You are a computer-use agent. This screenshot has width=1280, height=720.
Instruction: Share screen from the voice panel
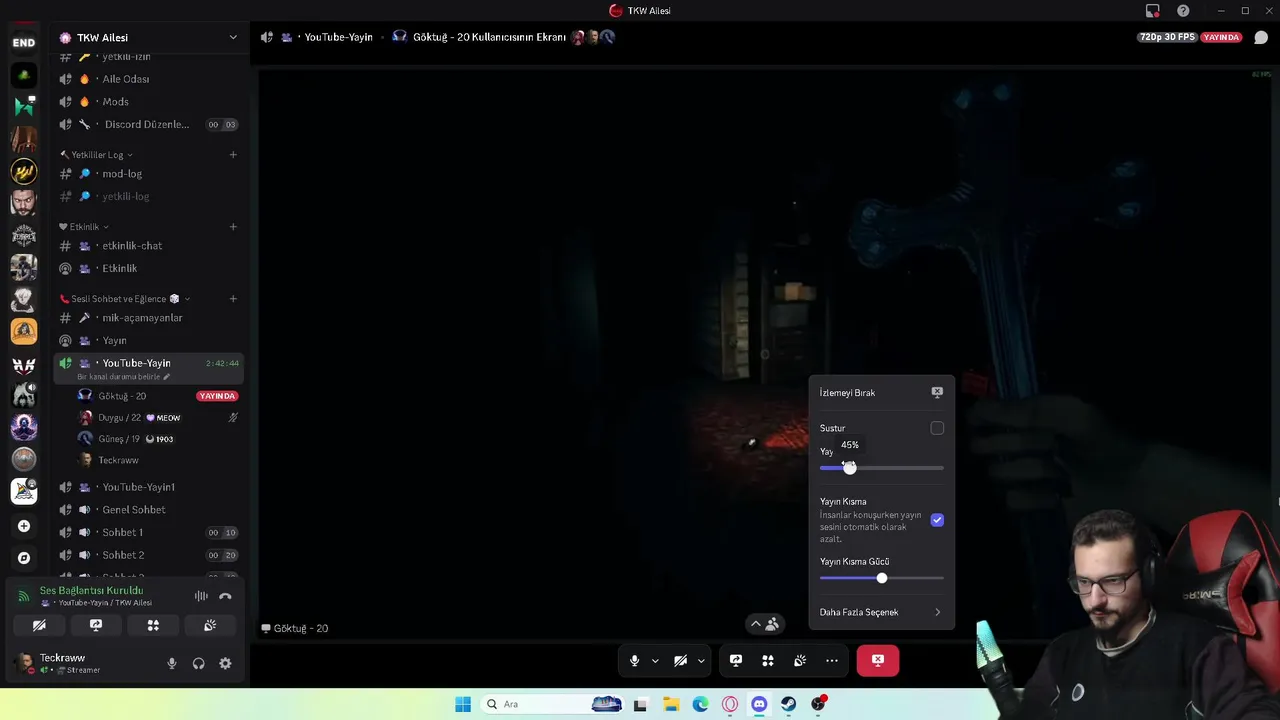96,625
